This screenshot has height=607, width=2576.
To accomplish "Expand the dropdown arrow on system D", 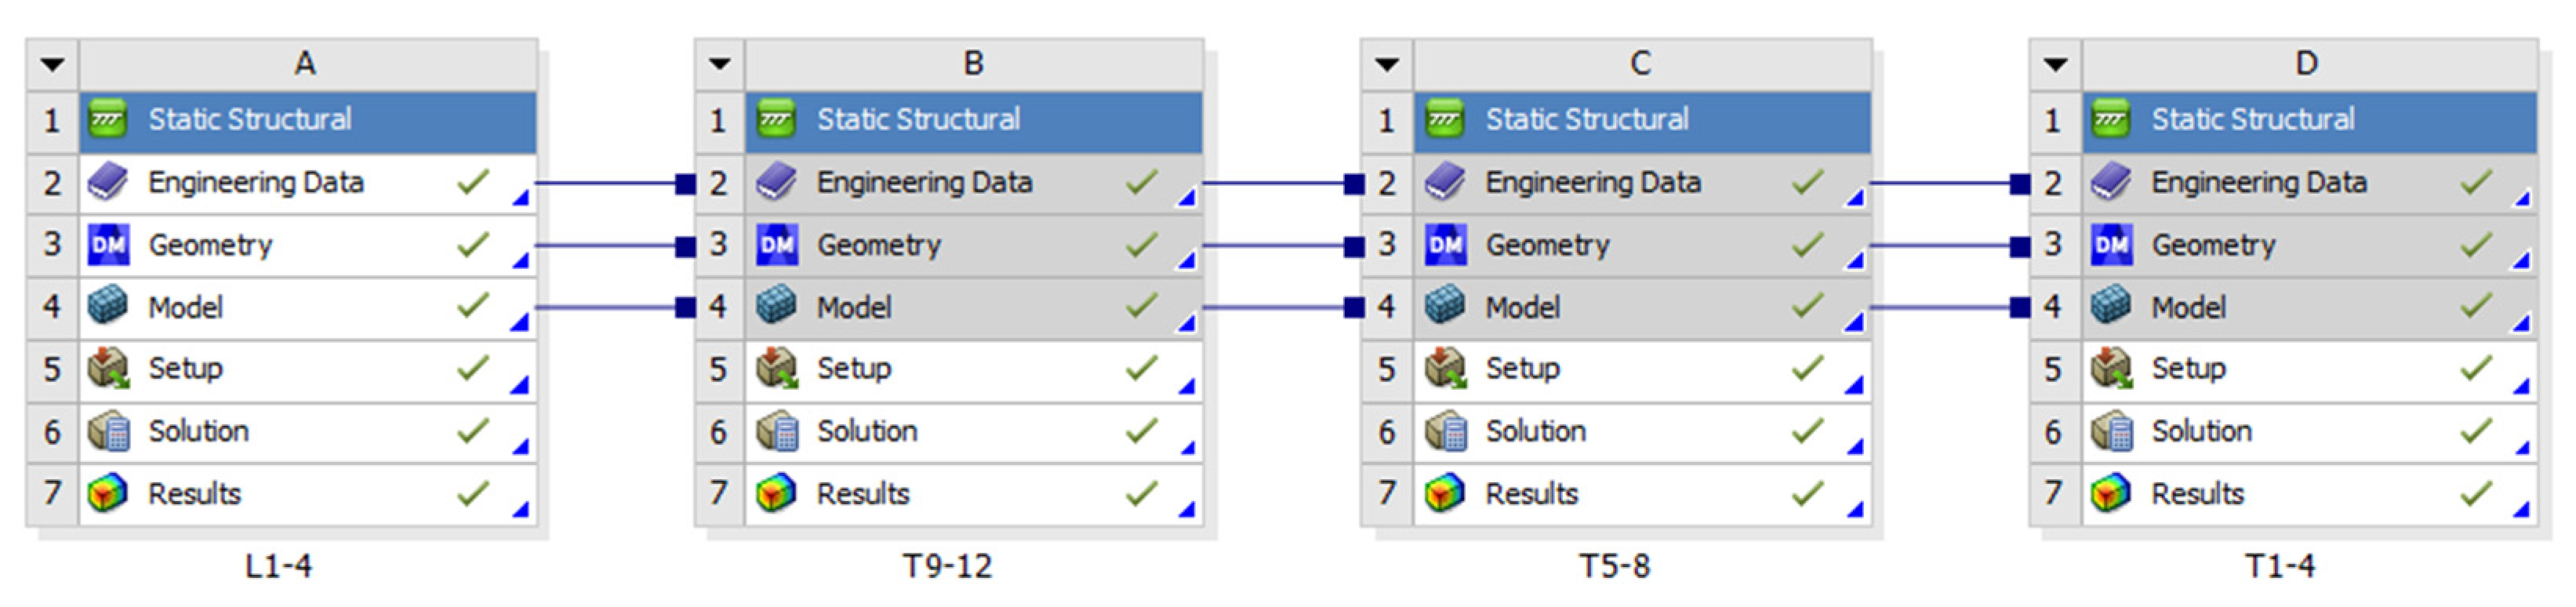I will [x=2055, y=65].
